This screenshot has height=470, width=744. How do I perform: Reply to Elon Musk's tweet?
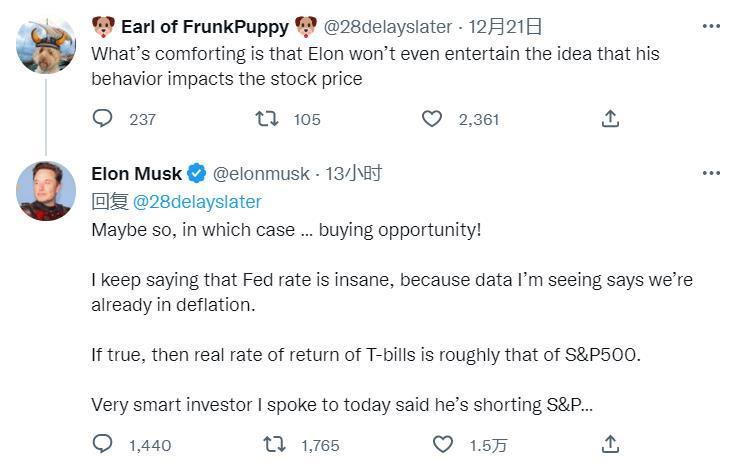103,443
